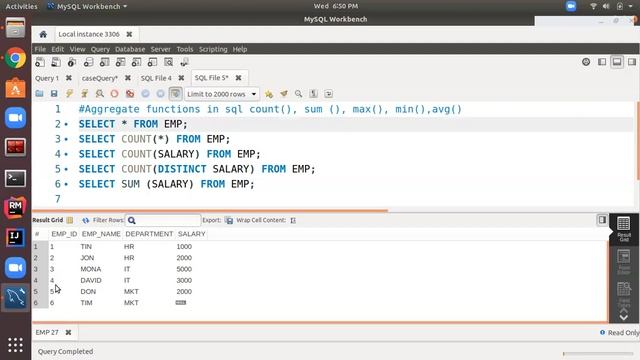Open the Scripting menu
The width and height of the screenshot is (640, 360).
point(213,49)
